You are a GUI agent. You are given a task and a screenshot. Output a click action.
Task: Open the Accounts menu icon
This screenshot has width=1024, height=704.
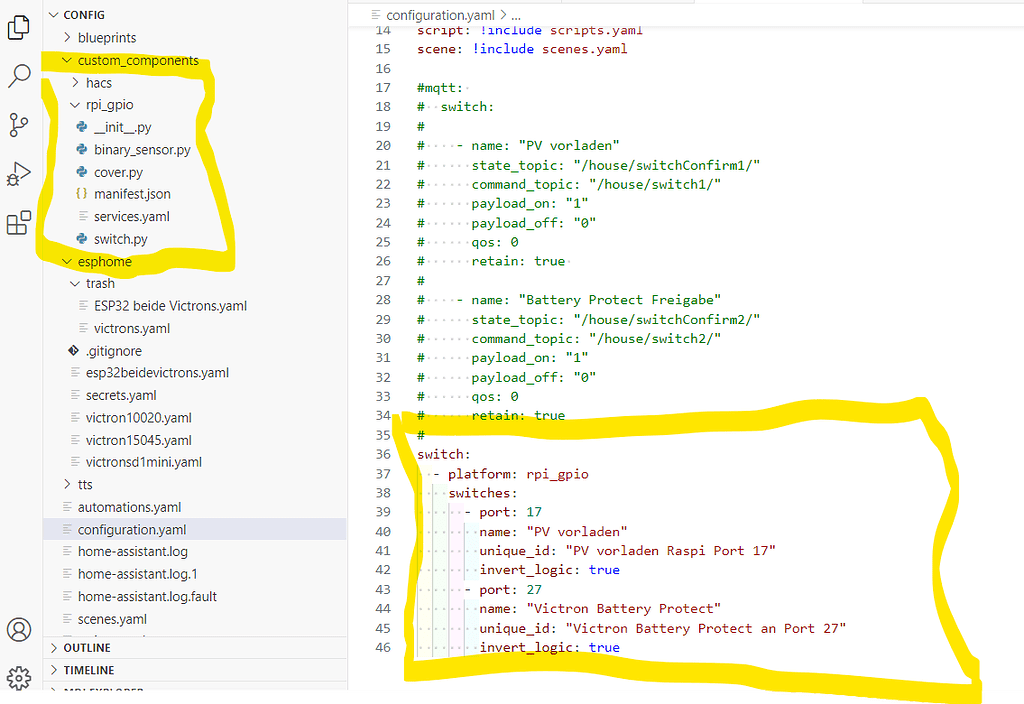click(19, 630)
